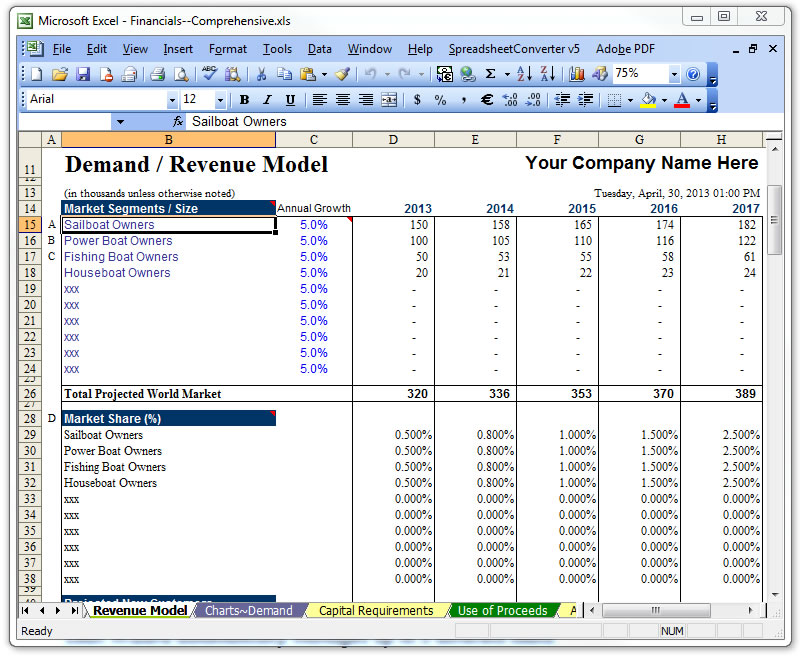Viewport: 800px width, 656px height.
Task: Save the workbook with the floppy disk icon
Action: [83, 74]
